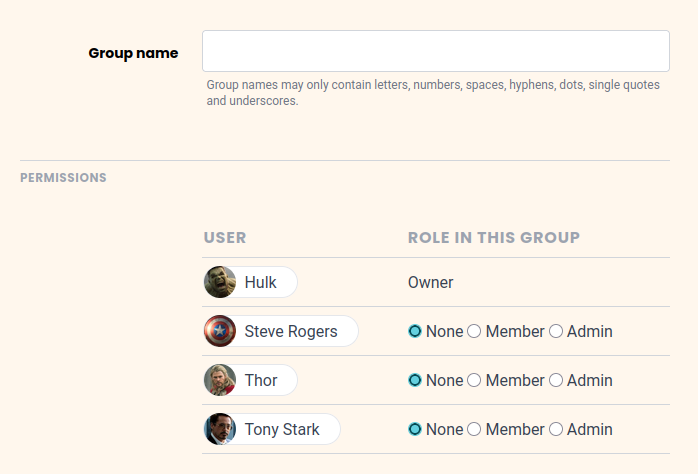Click the Owner role text for Hulk

click(430, 282)
